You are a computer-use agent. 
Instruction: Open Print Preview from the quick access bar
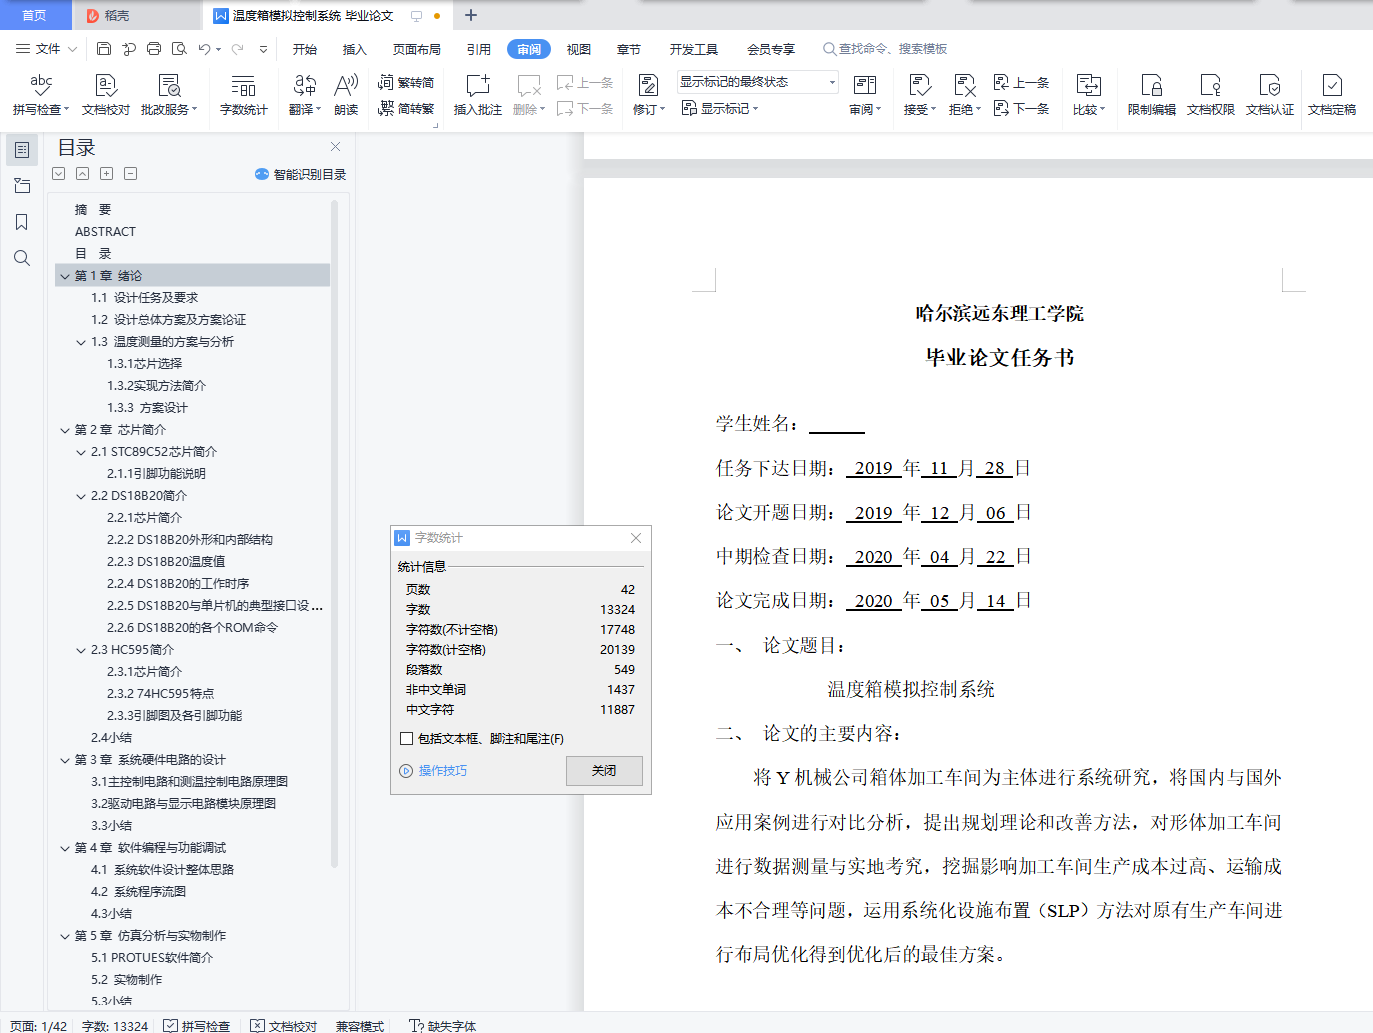click(x=179, y=48)
